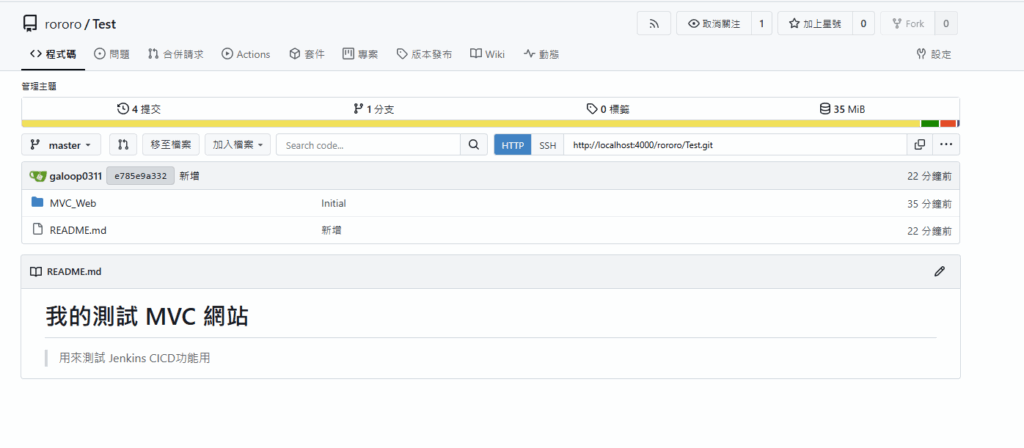Click the RSS feed icon

click(x=653, y=23)
